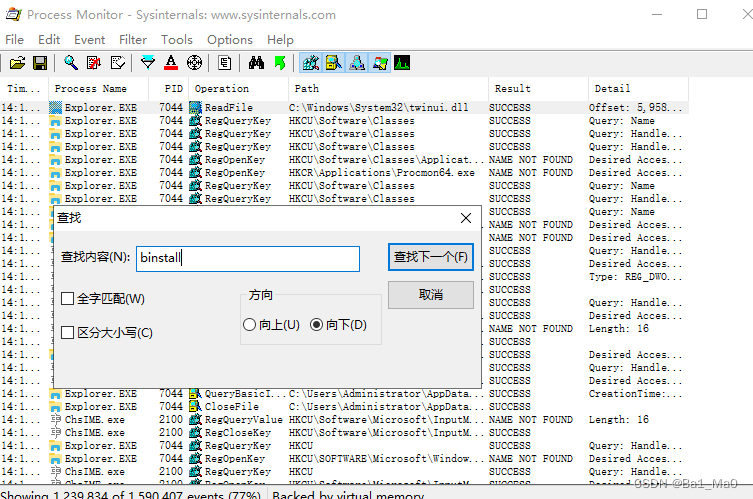The image size is (753, 499).
Task: Select the 向上(U) radio button
Action: pyautogui.click(x=249, y=325)
